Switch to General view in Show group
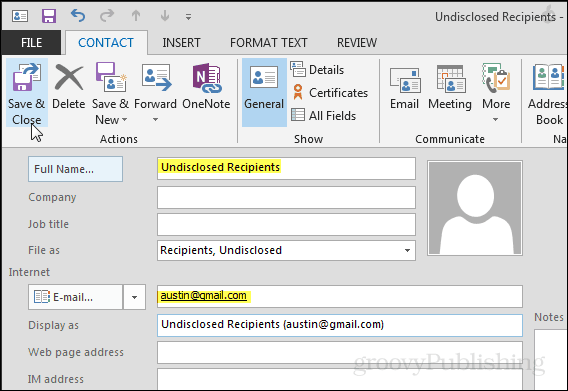 pos(264,93)
